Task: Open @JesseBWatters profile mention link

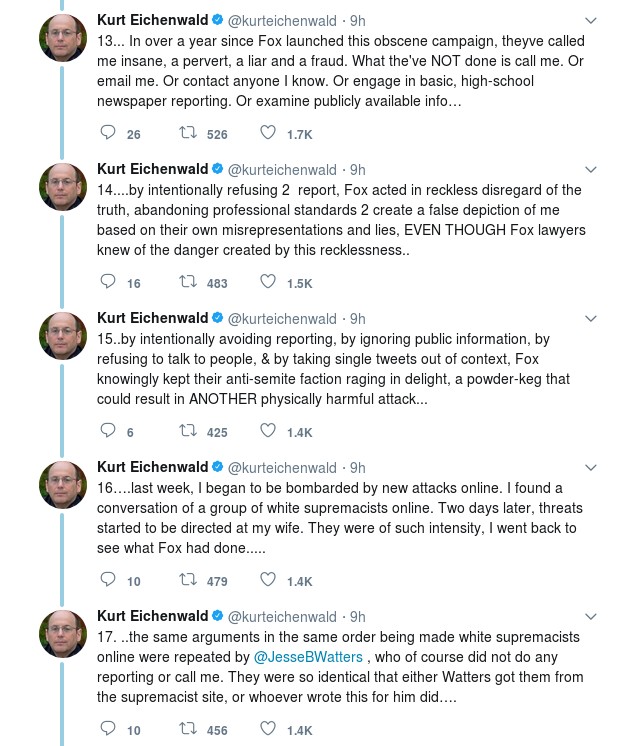Action: coord(308,657)
